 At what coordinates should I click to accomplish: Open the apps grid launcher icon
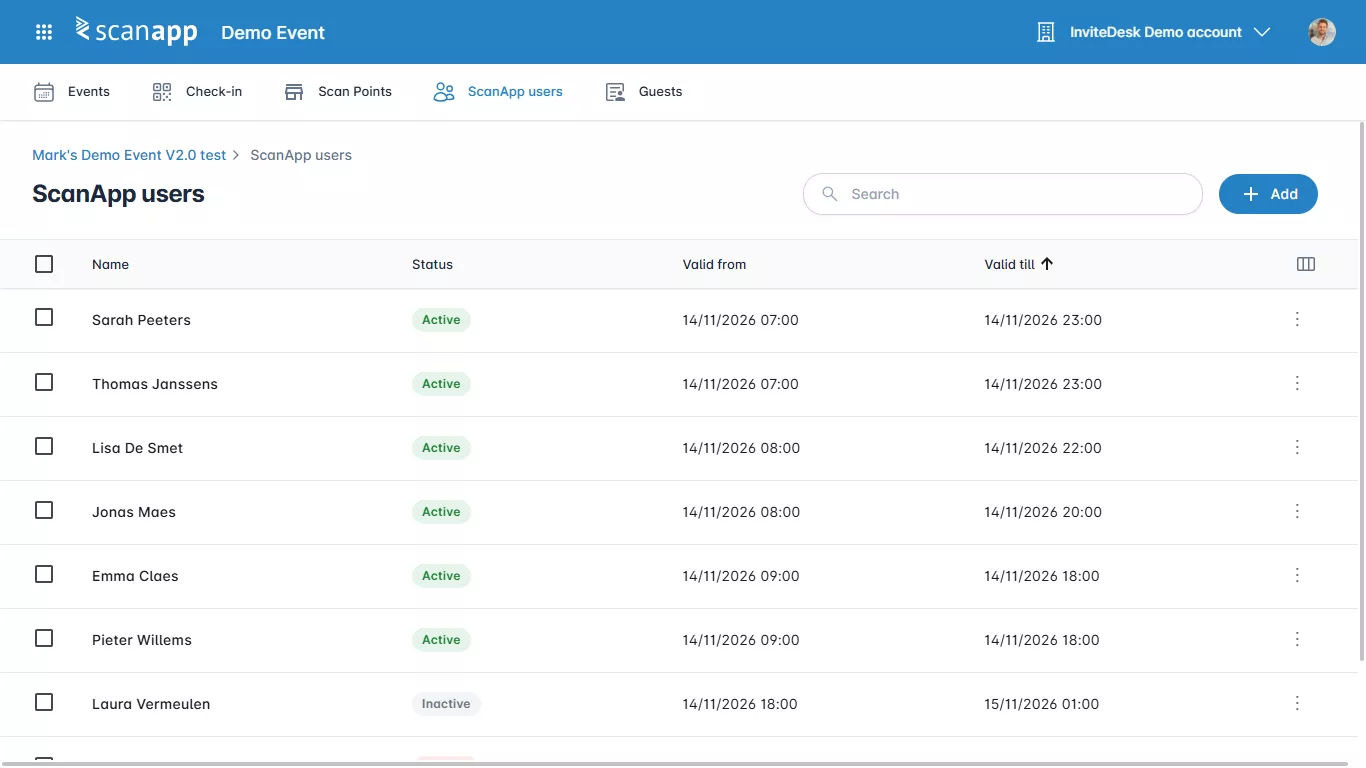pos(44,32)
